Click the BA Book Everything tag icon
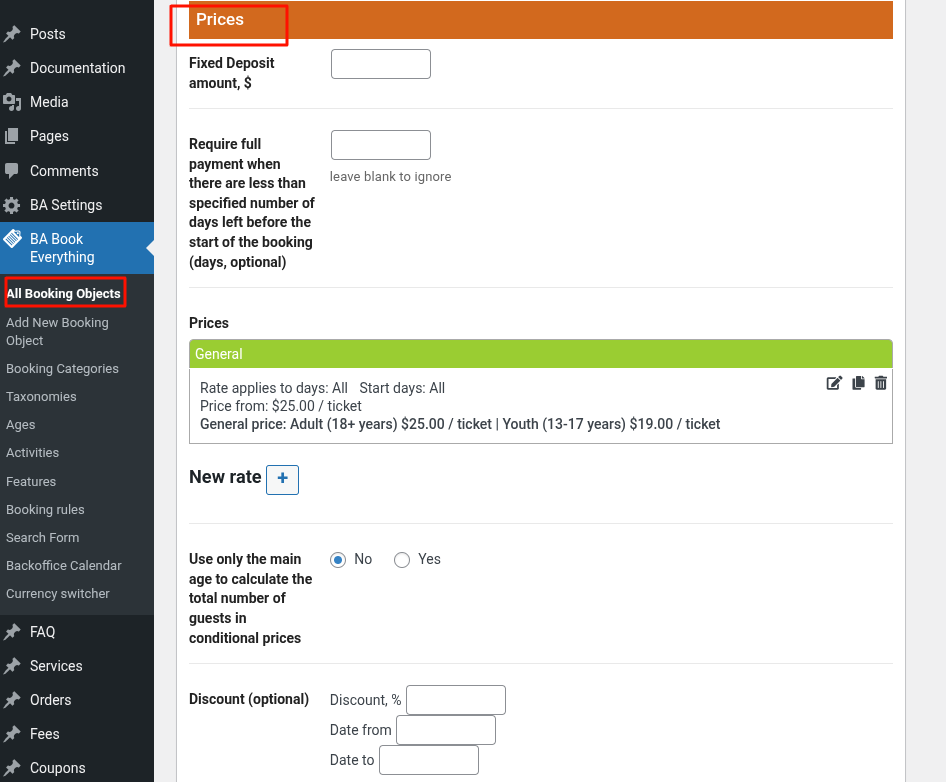Image resolution: width=946 pixels, height=782 pixels. pyautogui.click(x=12, y=239)
